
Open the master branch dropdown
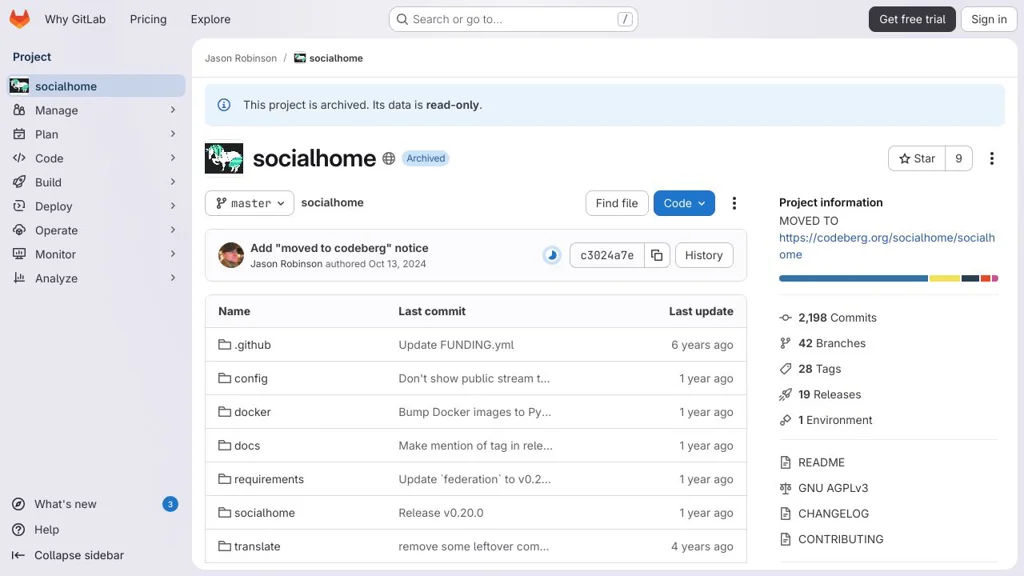pyautogui.click(x=249, y=203)
